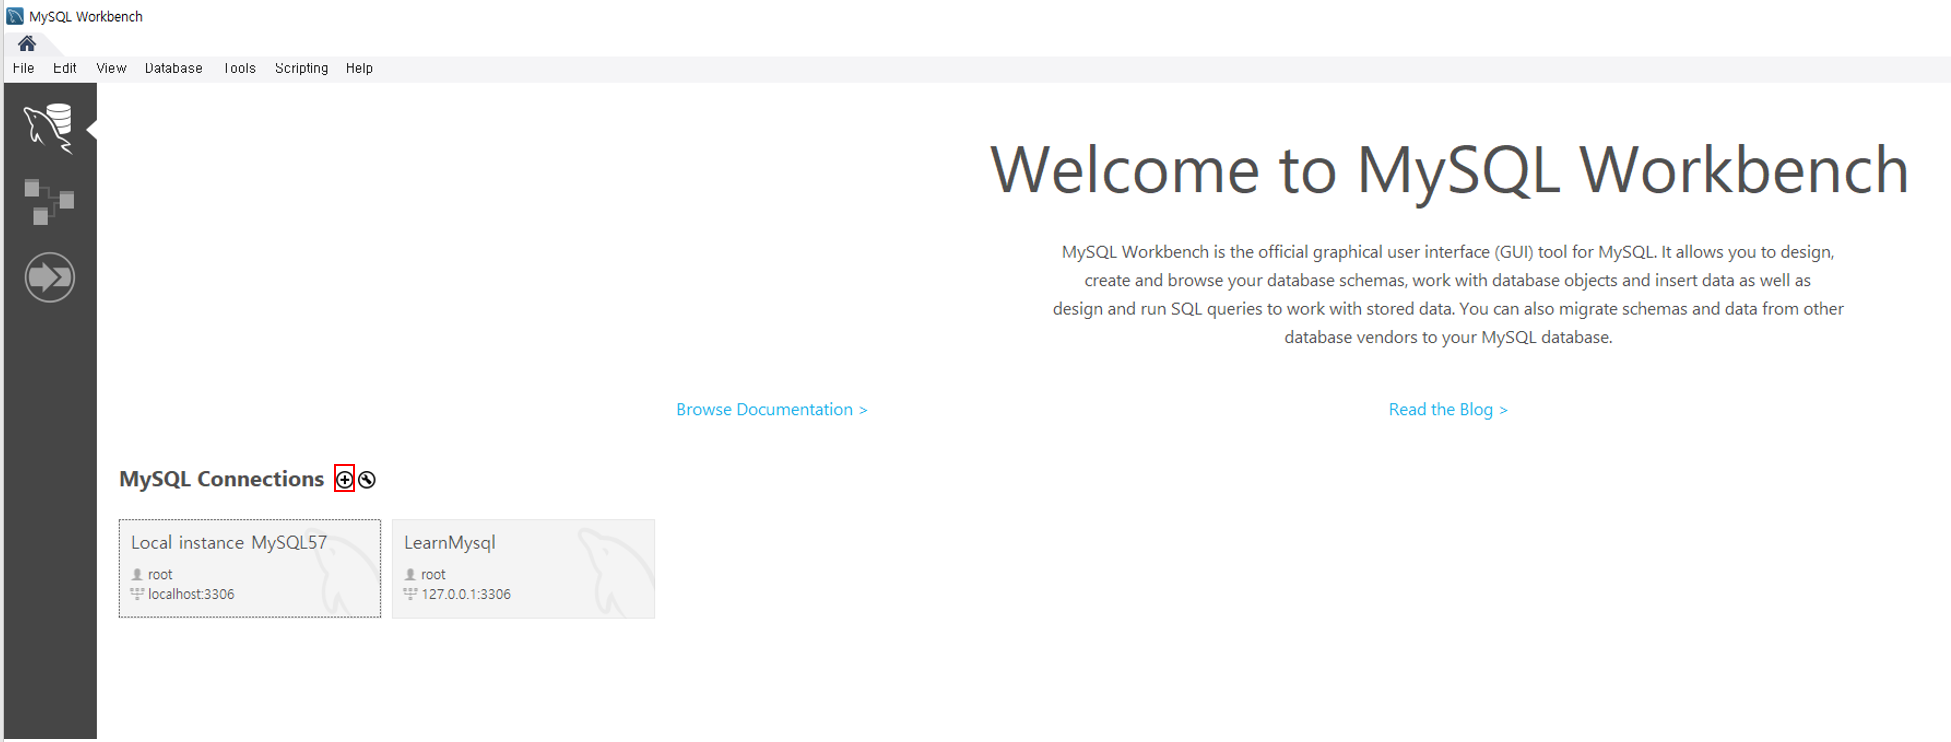Open the Scripting menu
Screen dimensions: 1951x742
pos(301,68)
